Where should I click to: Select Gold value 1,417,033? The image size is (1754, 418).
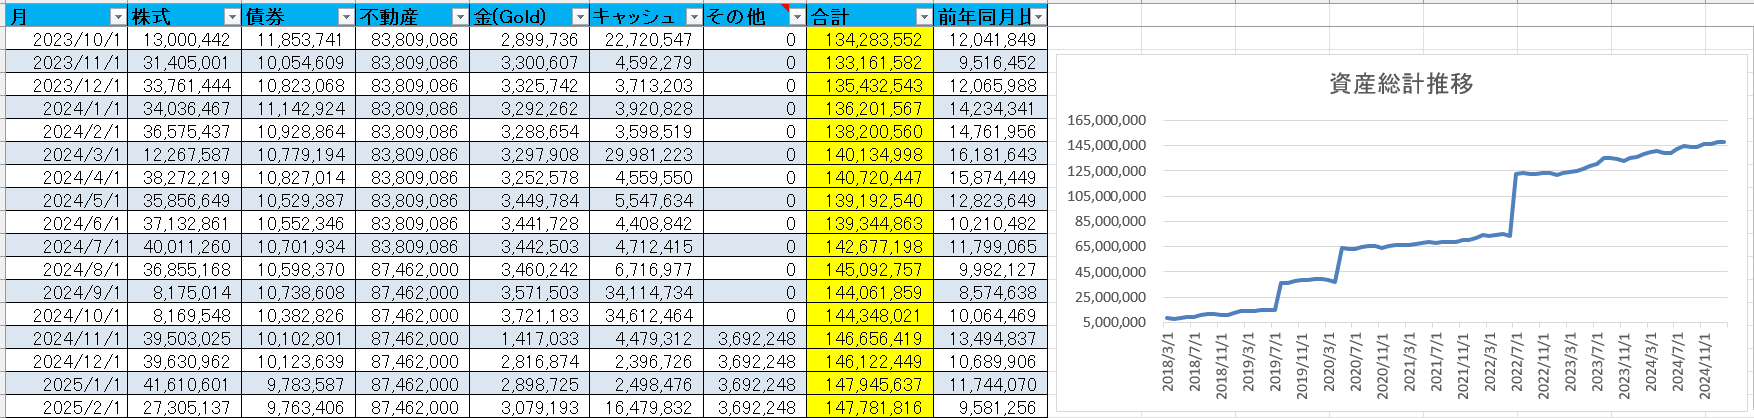tap(530, 339)
